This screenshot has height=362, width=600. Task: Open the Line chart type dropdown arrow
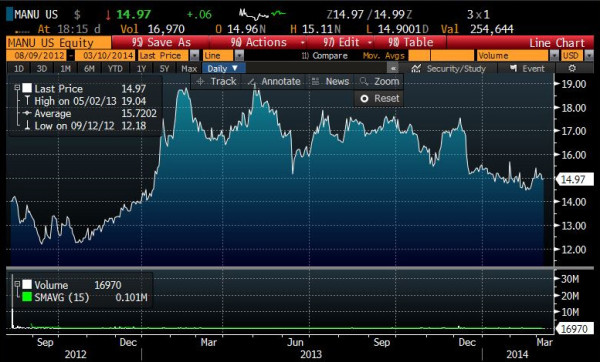point(239,56)
